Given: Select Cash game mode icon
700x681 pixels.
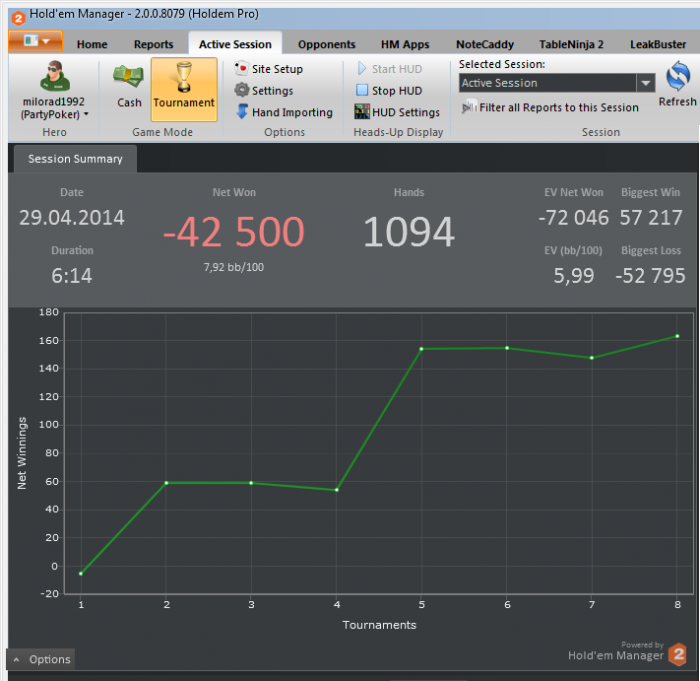Looking at the screenshot, I should pyautogui.click(x=129, y=76).
